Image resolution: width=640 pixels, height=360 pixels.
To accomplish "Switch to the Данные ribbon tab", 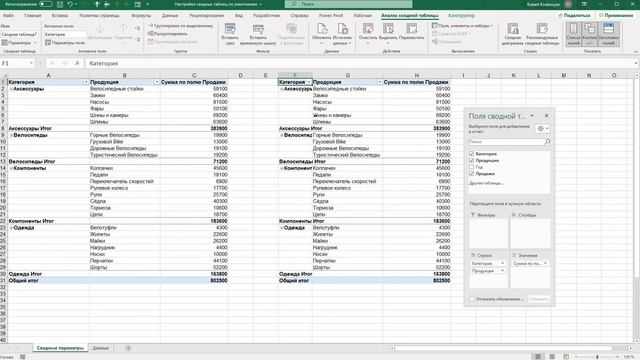I will coord(170,16).
